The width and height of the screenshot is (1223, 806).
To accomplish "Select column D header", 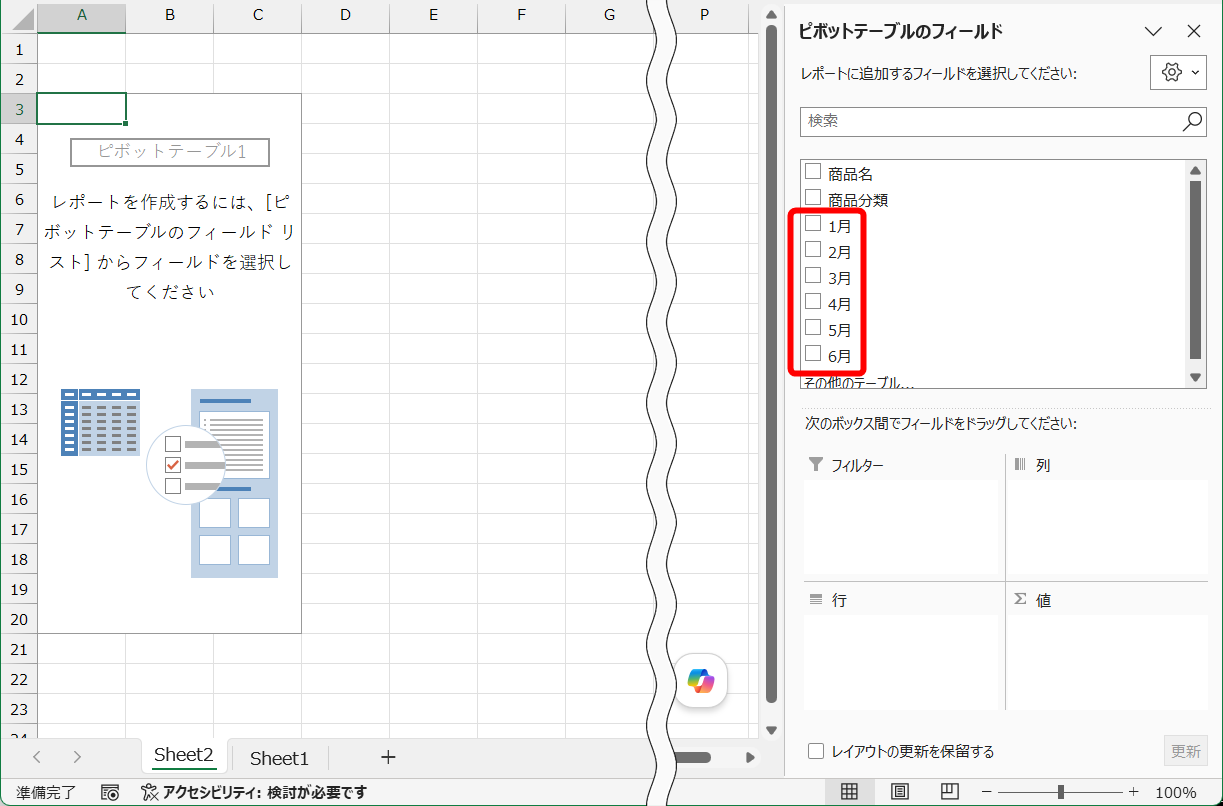I will pos(345,15).
